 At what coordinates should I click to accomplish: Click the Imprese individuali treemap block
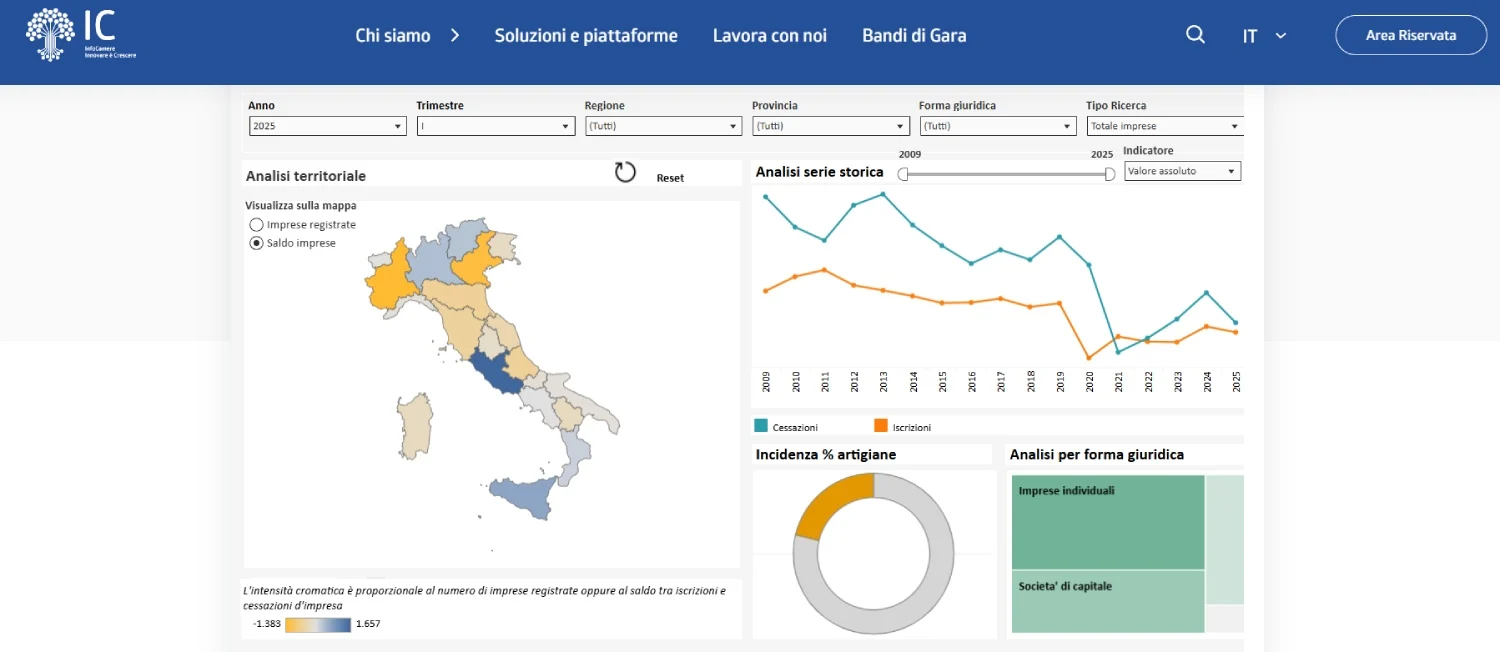(1106, 520)
